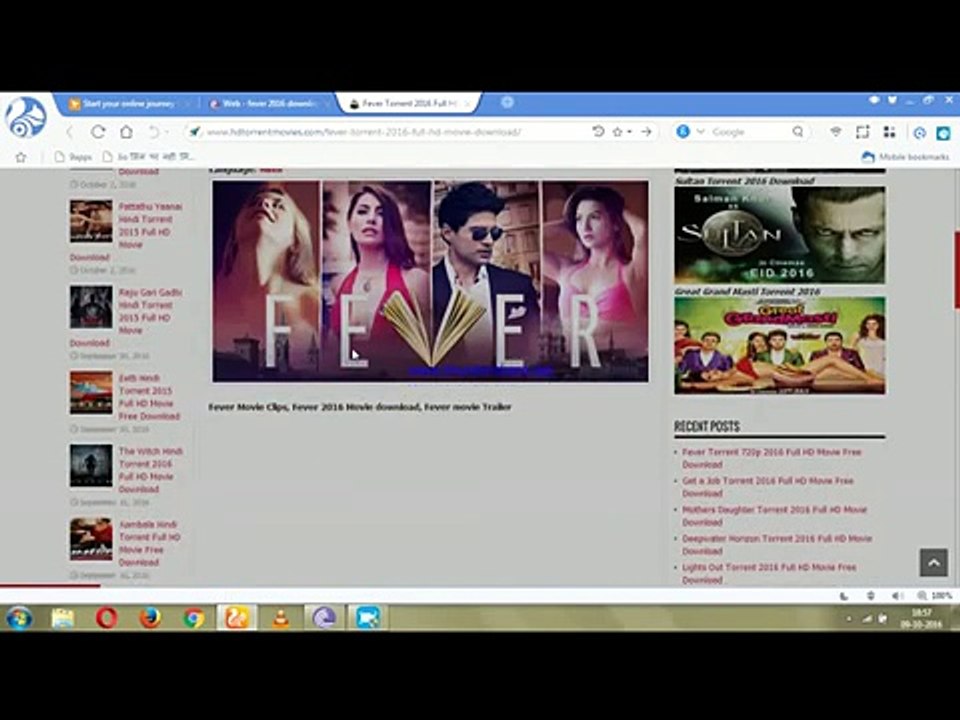Viewport: 960px width, 720px height.
Task: Close the 'Fever Torrent 2016' tab
Action: click(x=468, y=104)
